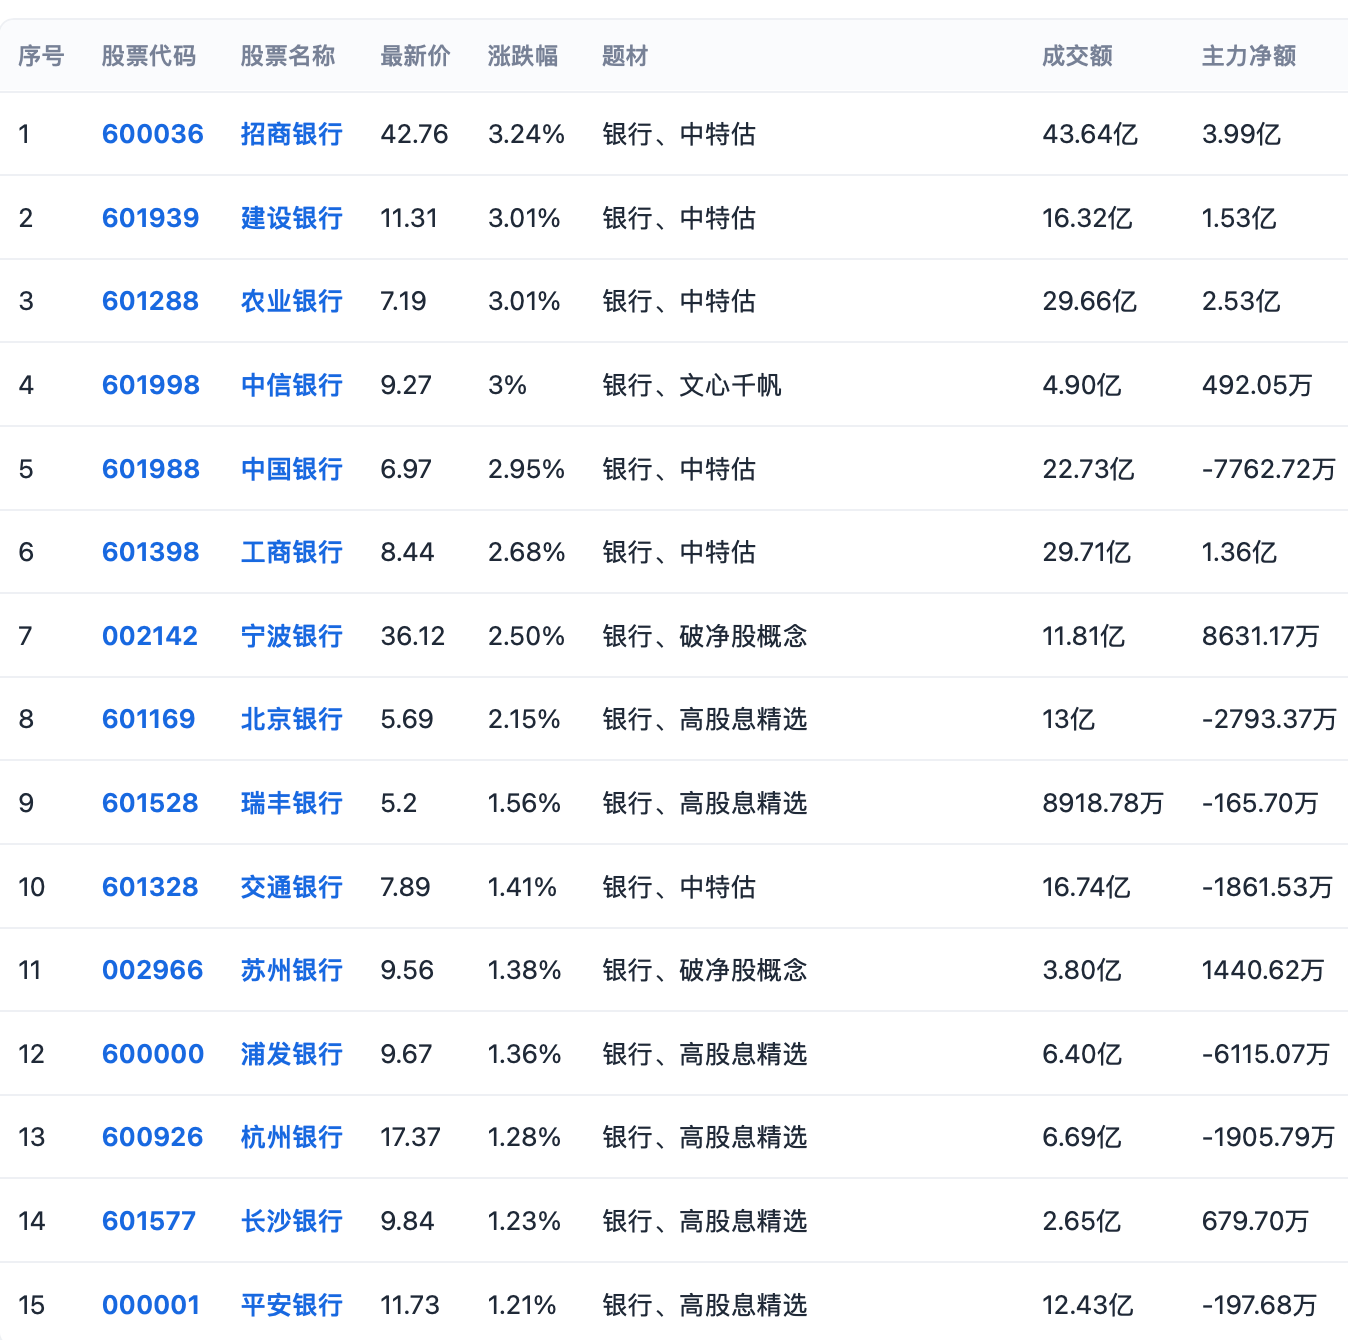Open the 交通银行 link

point(292,887)
